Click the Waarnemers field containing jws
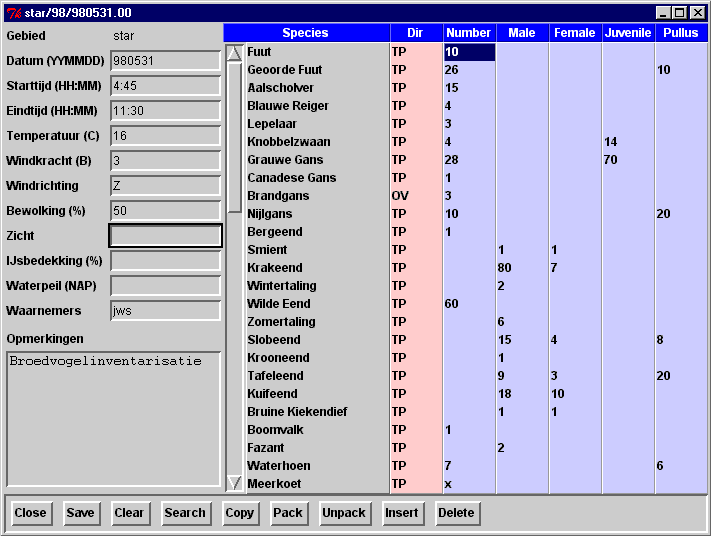This screenshot has height=536, width=711. [165, 311]
